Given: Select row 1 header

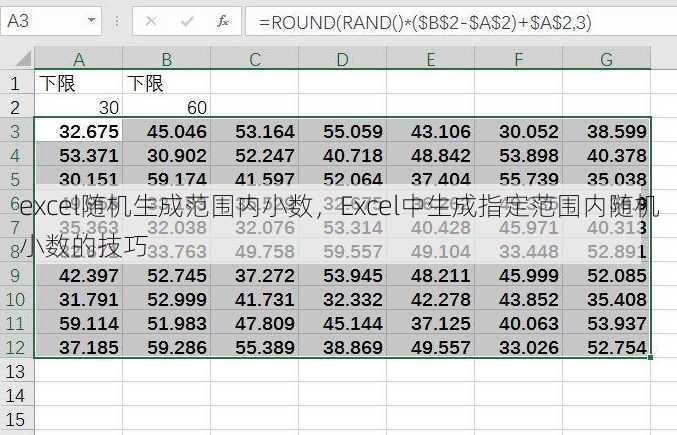Looking at the screenshot, I should coord(16,83).
